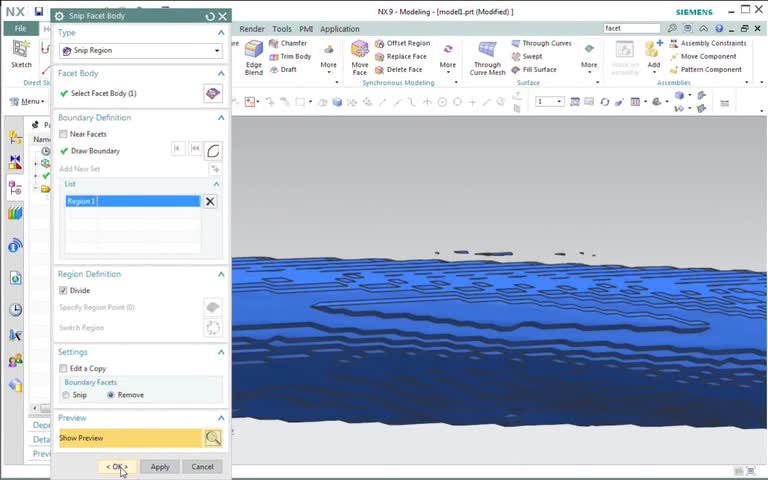Image resolution: width=768 pixels, height=480 pixels.
Task: Click the command finder search field
Action: (x=632, y=28)
